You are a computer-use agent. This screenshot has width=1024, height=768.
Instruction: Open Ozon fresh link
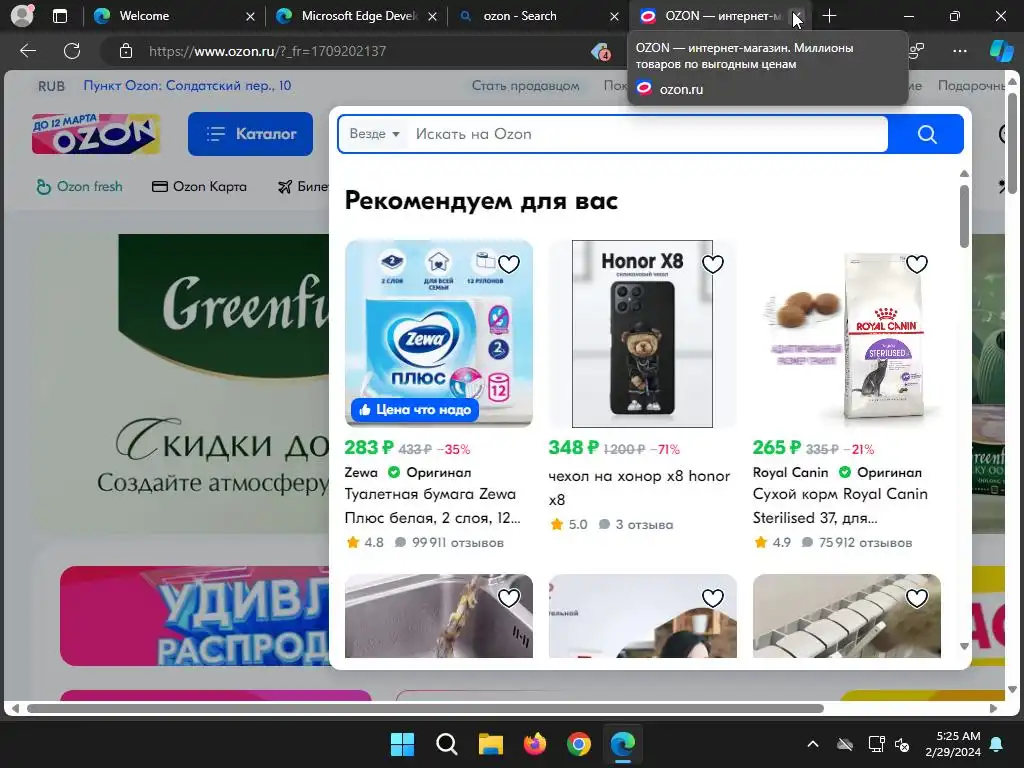click(79, 187)
